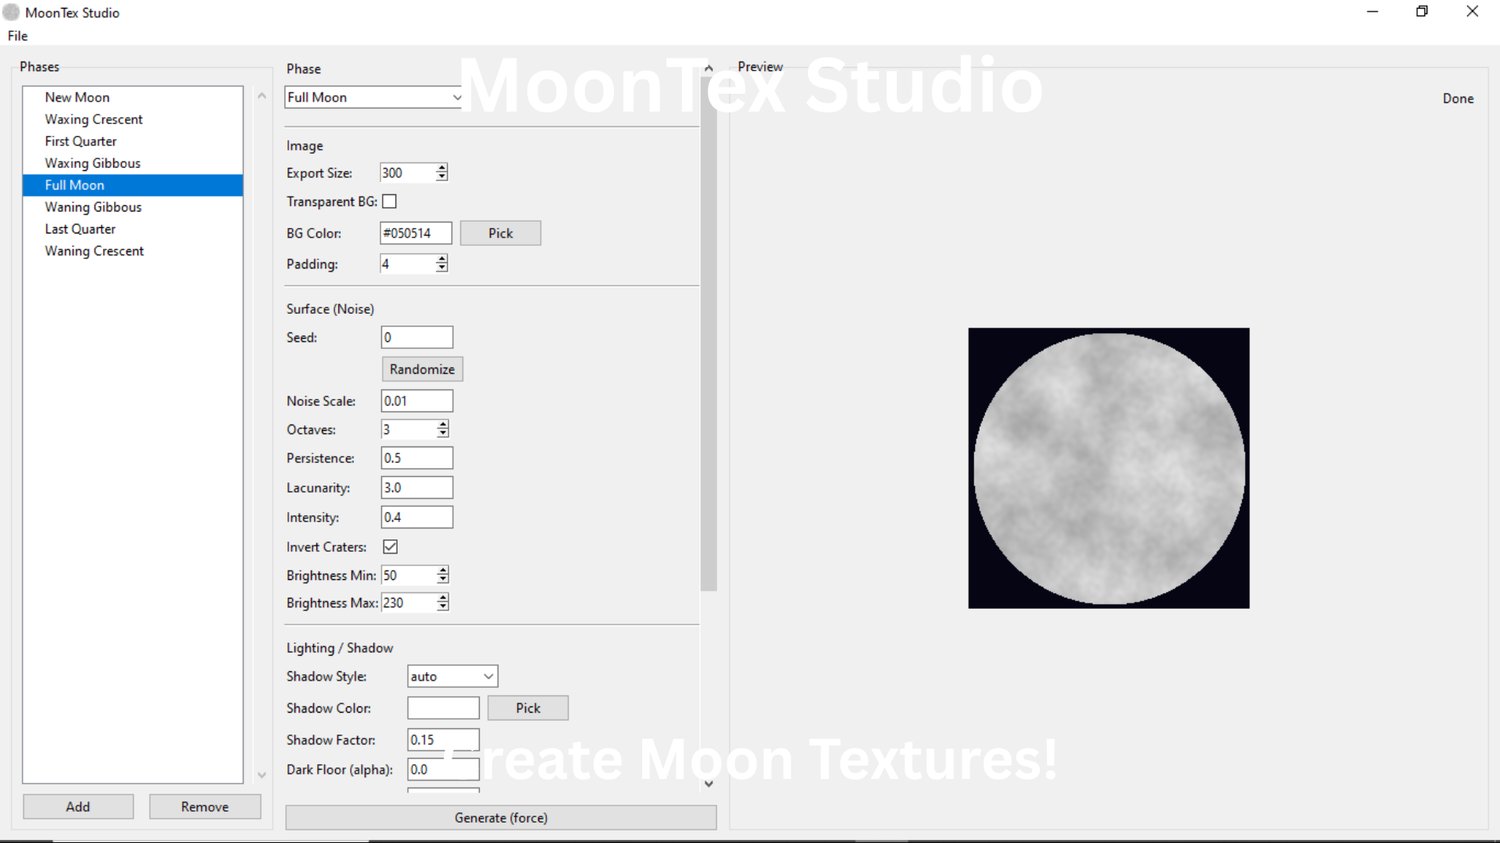Click the Randomize seed button
1500x843 pixels.
click(422, 369)
